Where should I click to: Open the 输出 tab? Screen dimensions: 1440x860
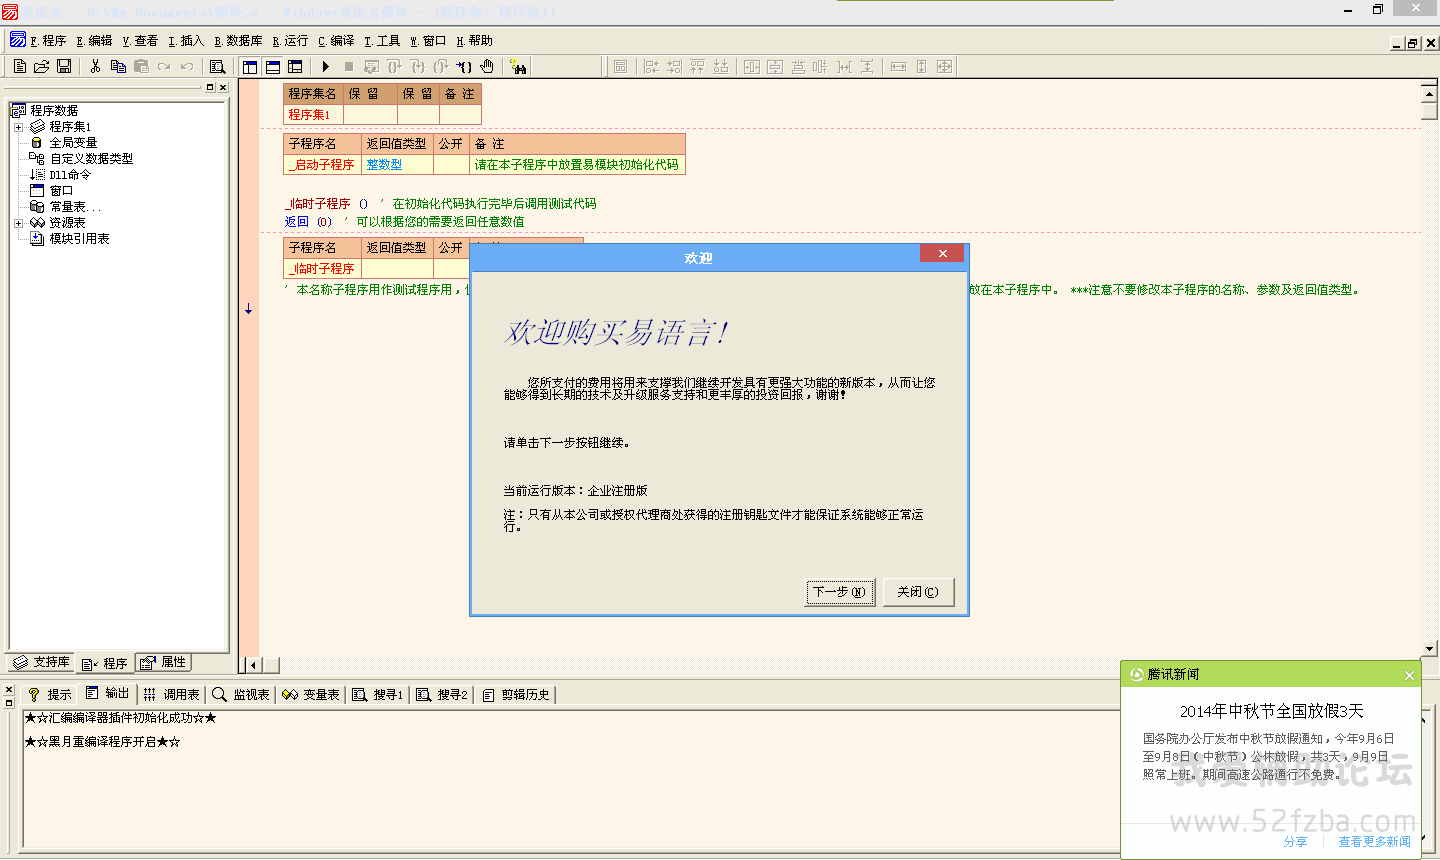pyautogui.click(x=107, y=694)
